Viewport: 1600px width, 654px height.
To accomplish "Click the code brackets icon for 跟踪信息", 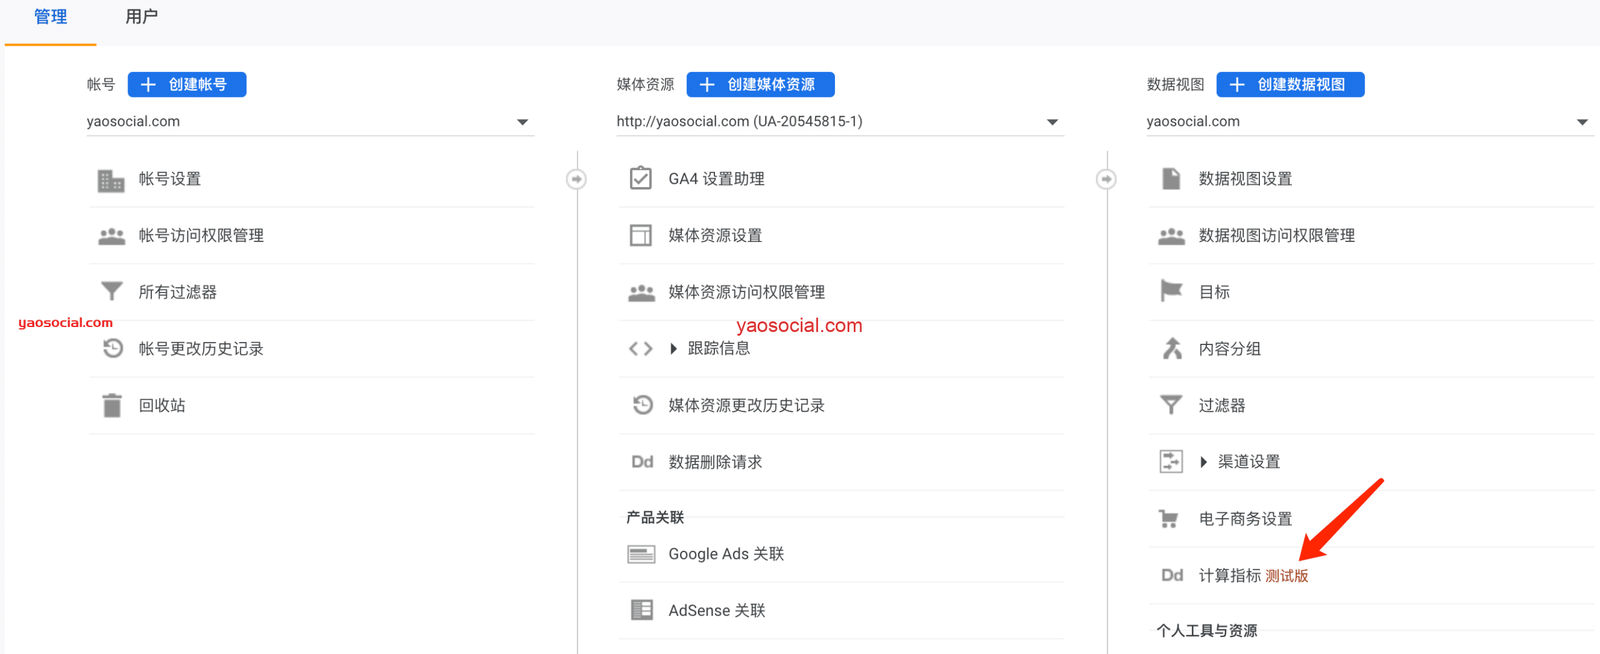I will [641, 349].
